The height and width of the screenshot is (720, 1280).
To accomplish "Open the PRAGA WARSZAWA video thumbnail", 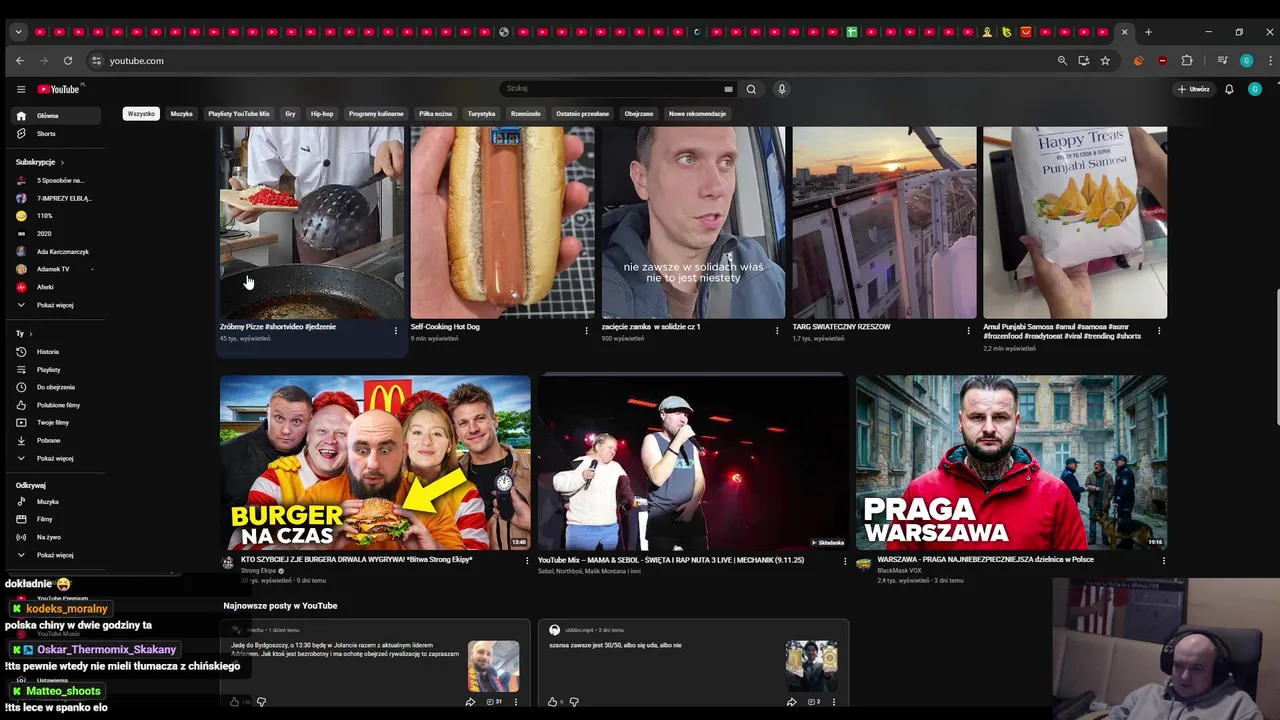I will (1011, 463).
